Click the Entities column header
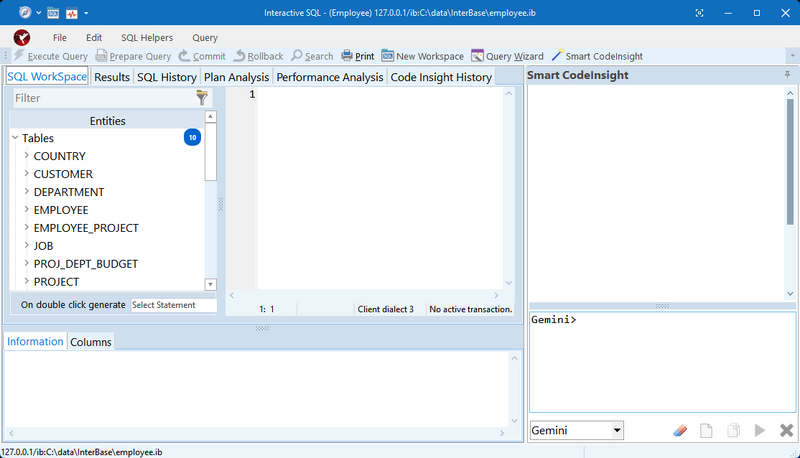The image size is (800, 458). coord(107,121)
